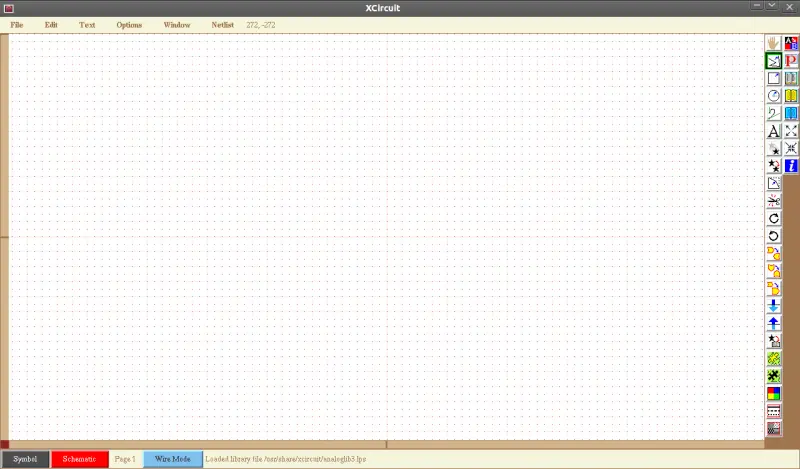Screen dimensions: 800x469
Task: Open the Window menu
Action: [177, 24]
